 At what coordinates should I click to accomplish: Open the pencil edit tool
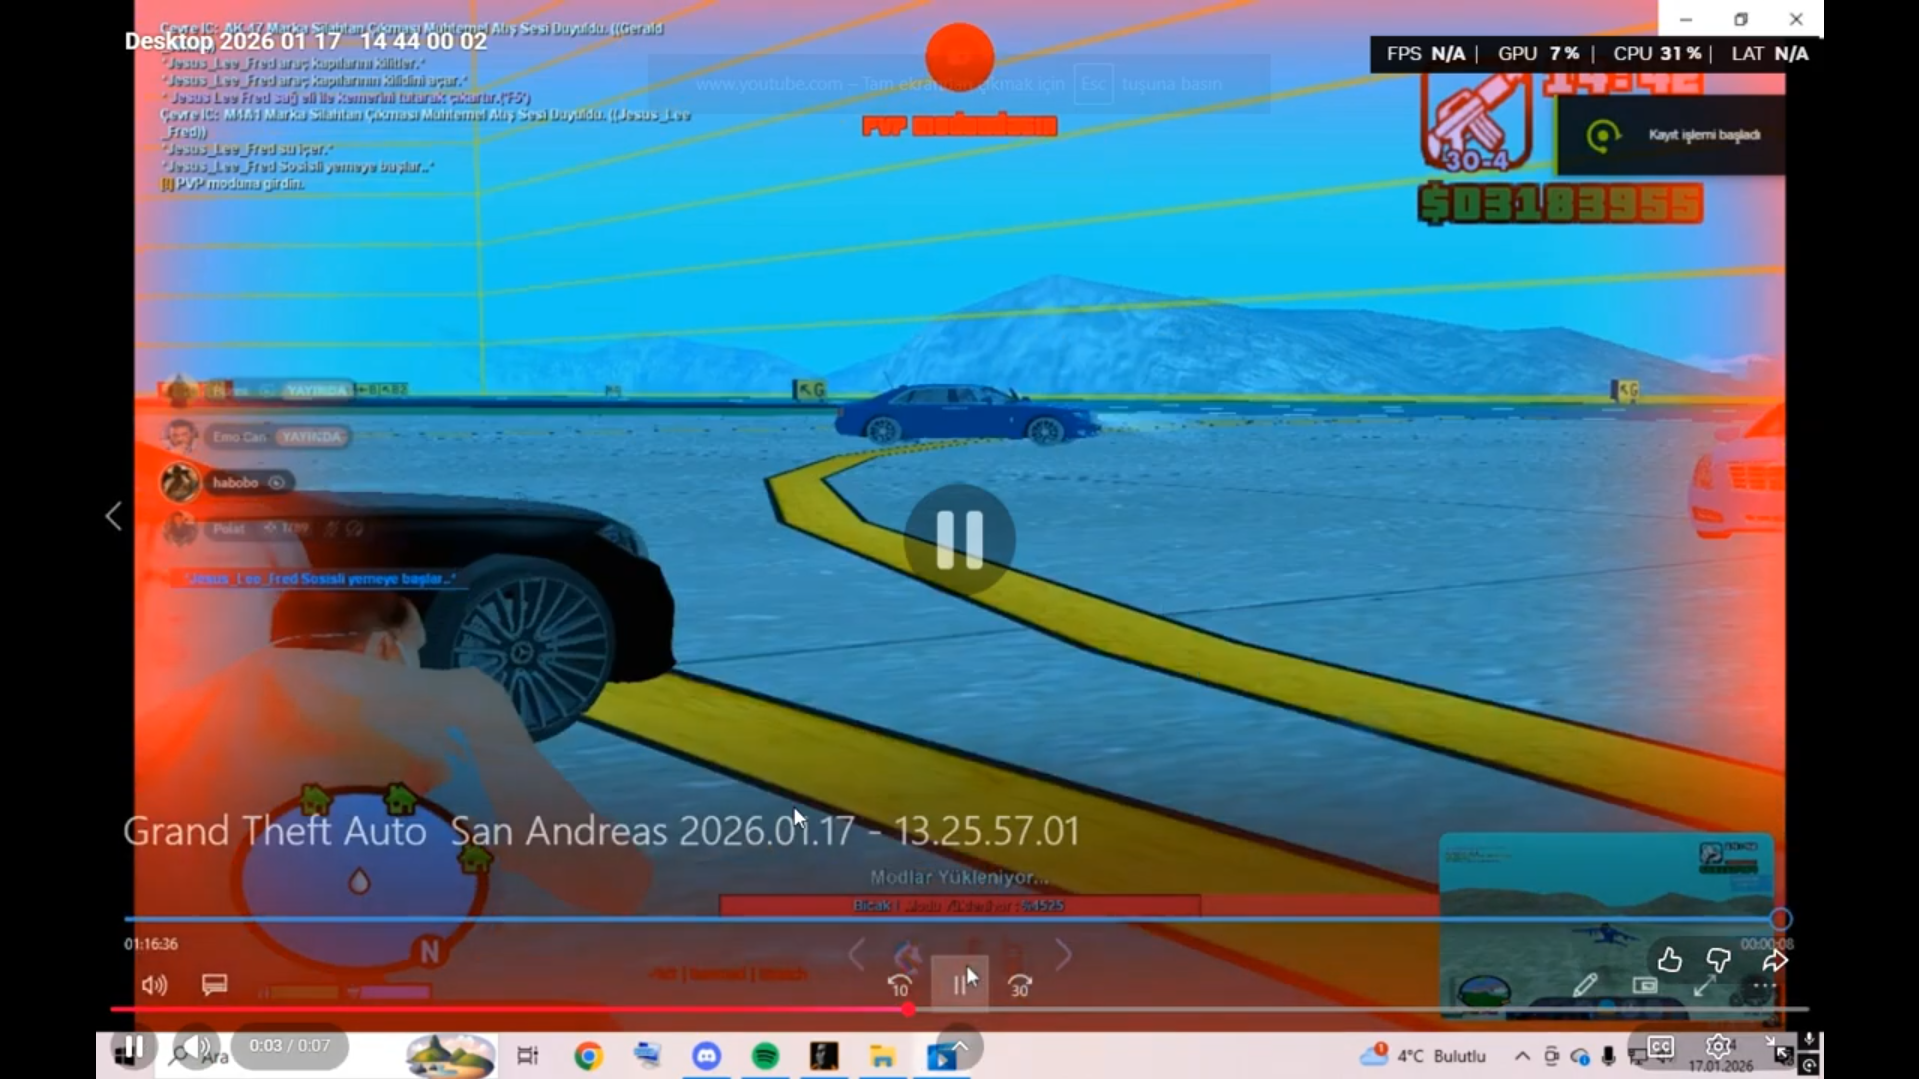pyautogui.click(x=1585, y=986)
